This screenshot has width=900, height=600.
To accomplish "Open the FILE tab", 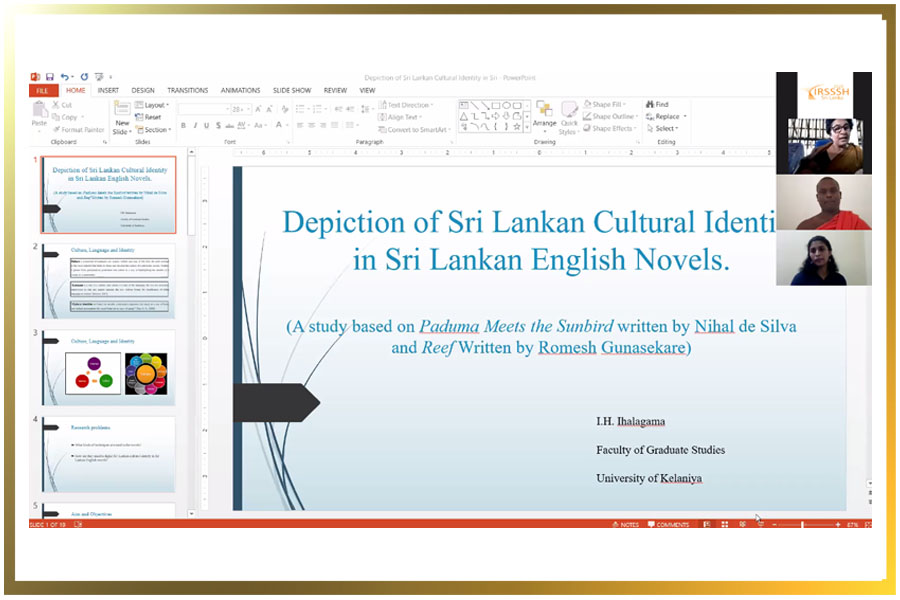I will (43, 91).
